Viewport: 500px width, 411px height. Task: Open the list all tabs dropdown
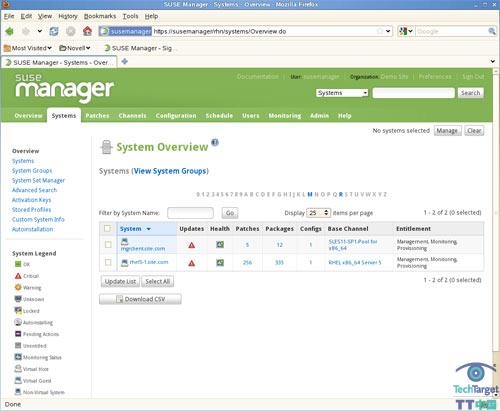click(492, 61)
